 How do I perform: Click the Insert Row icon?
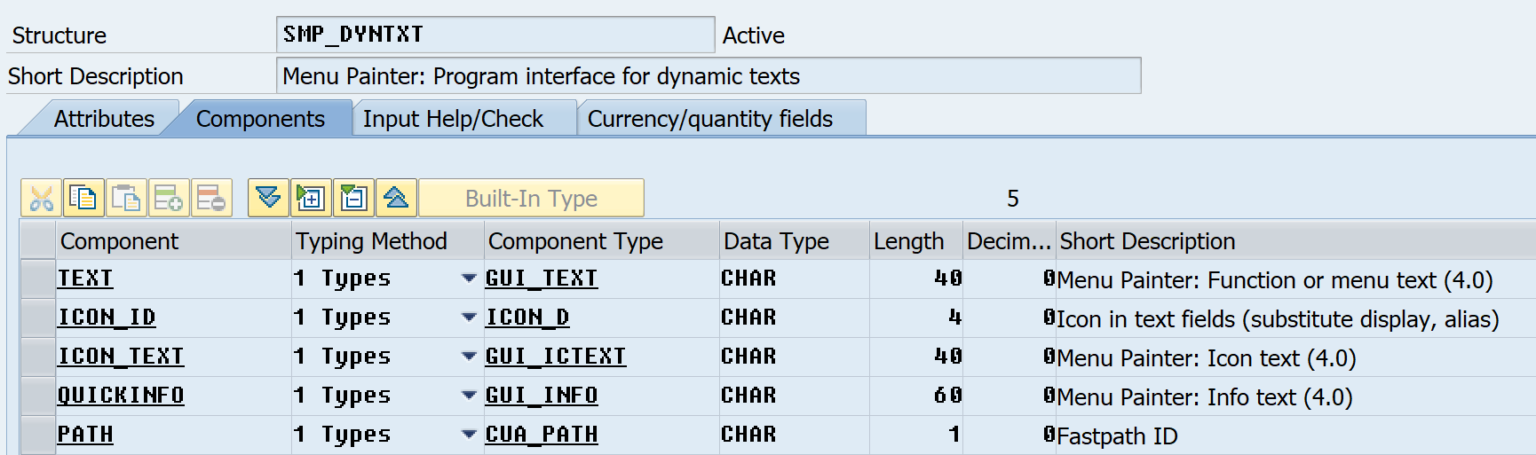[x=169, y=198]
